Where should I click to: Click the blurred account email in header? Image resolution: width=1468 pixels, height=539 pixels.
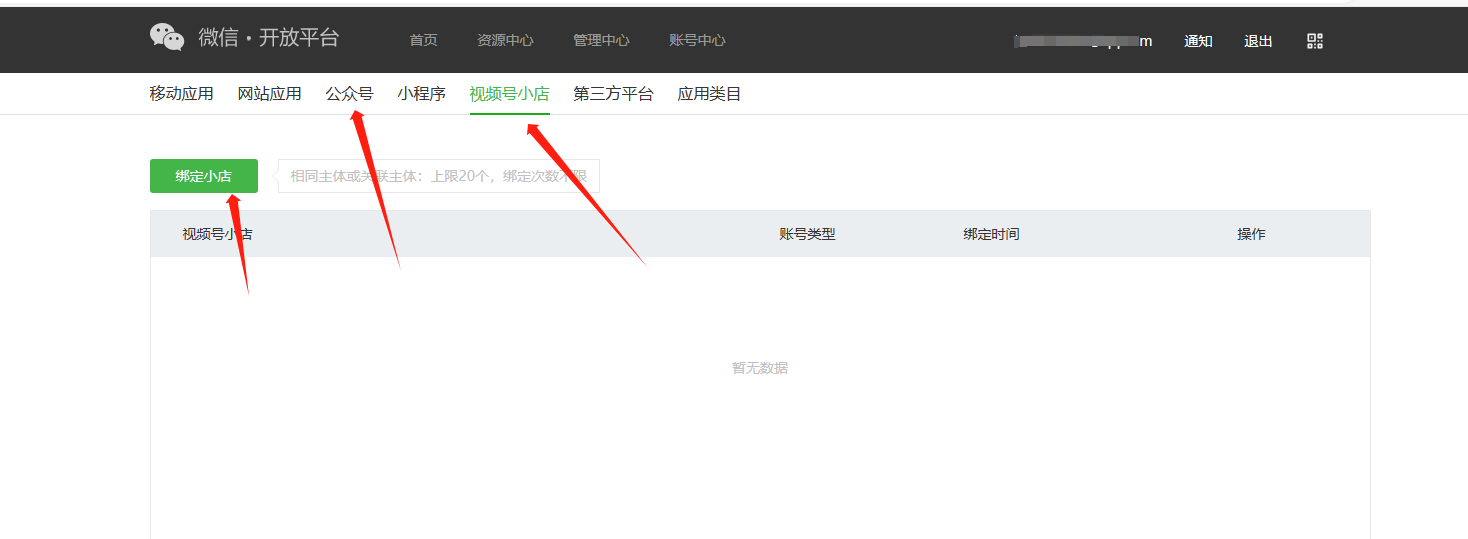click(1083, 41)
